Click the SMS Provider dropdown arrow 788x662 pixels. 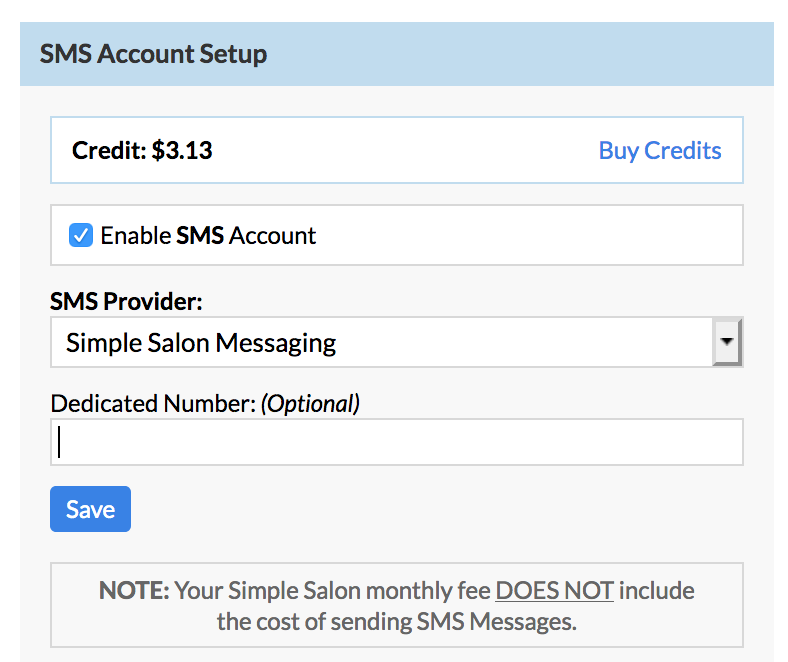point(727,343)
